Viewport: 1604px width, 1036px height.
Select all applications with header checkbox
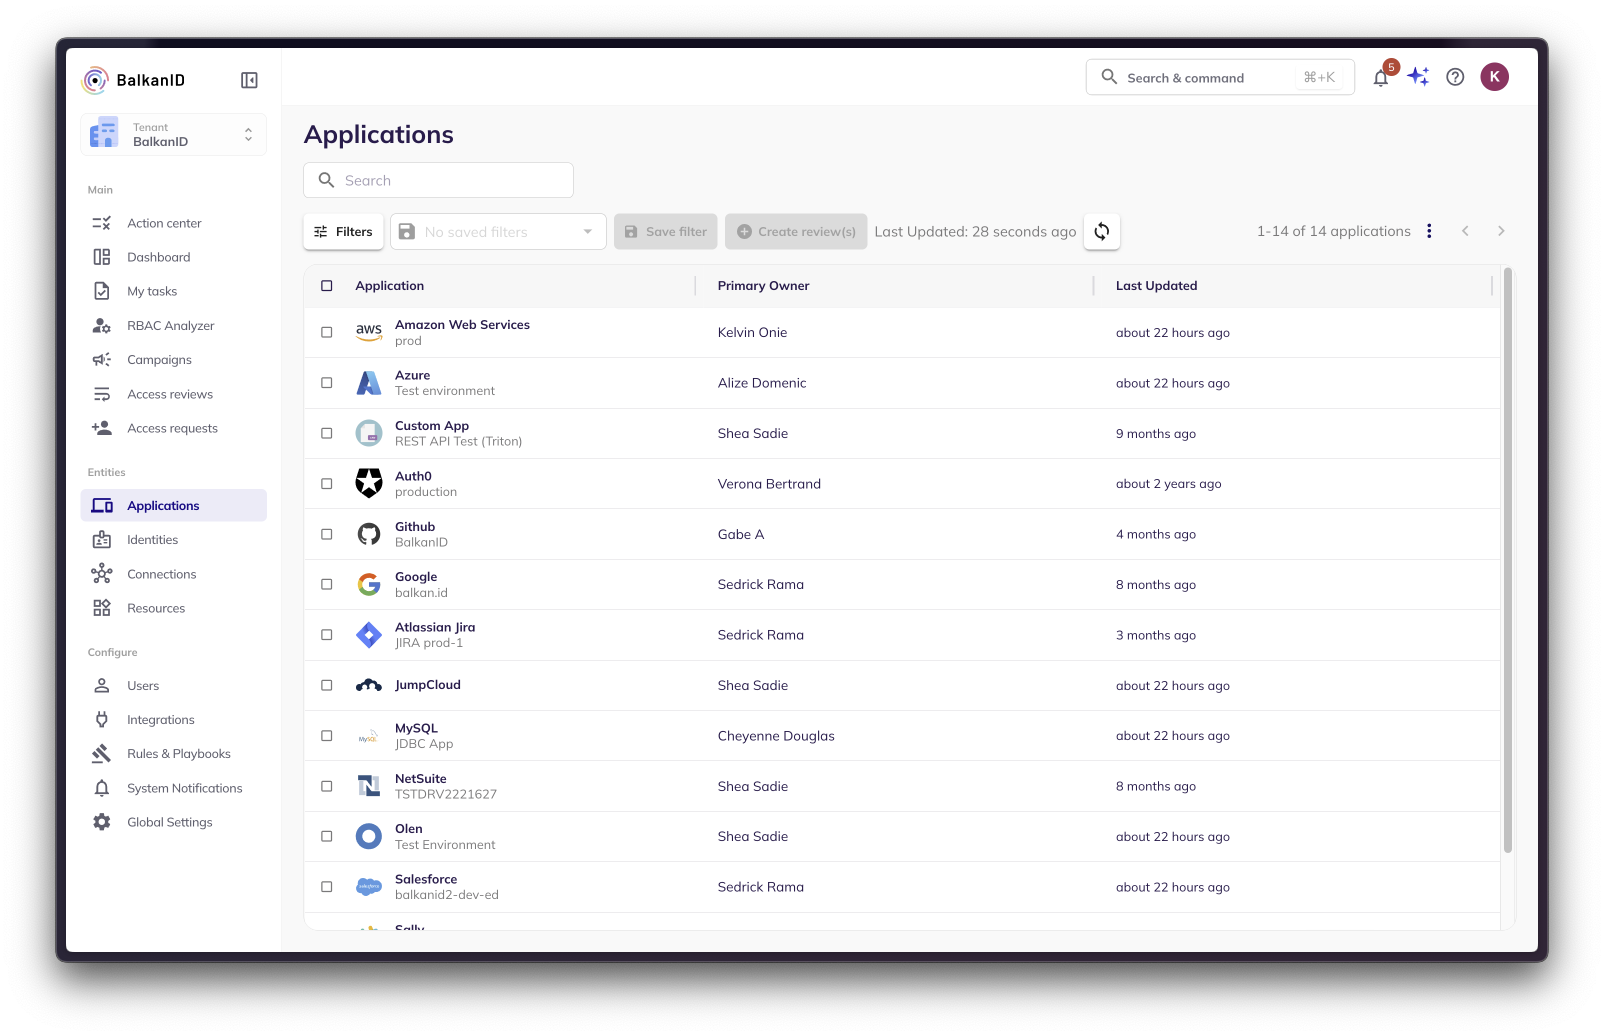(x=327, y=286)
